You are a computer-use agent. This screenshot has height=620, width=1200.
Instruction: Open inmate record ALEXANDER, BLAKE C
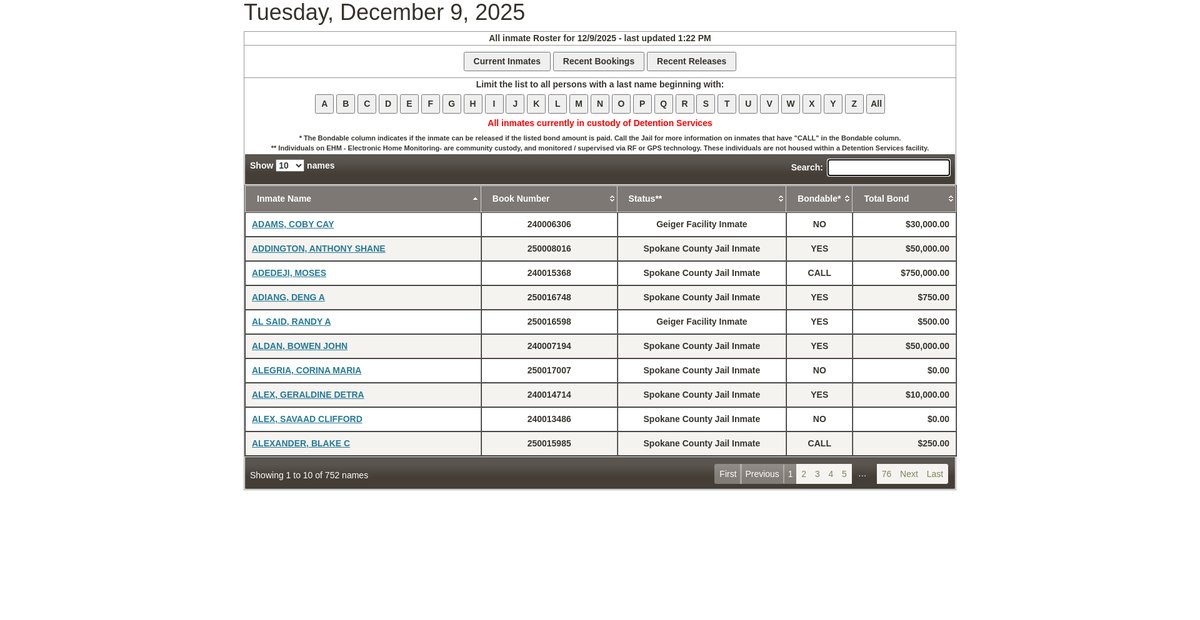[x=300, y=444]
